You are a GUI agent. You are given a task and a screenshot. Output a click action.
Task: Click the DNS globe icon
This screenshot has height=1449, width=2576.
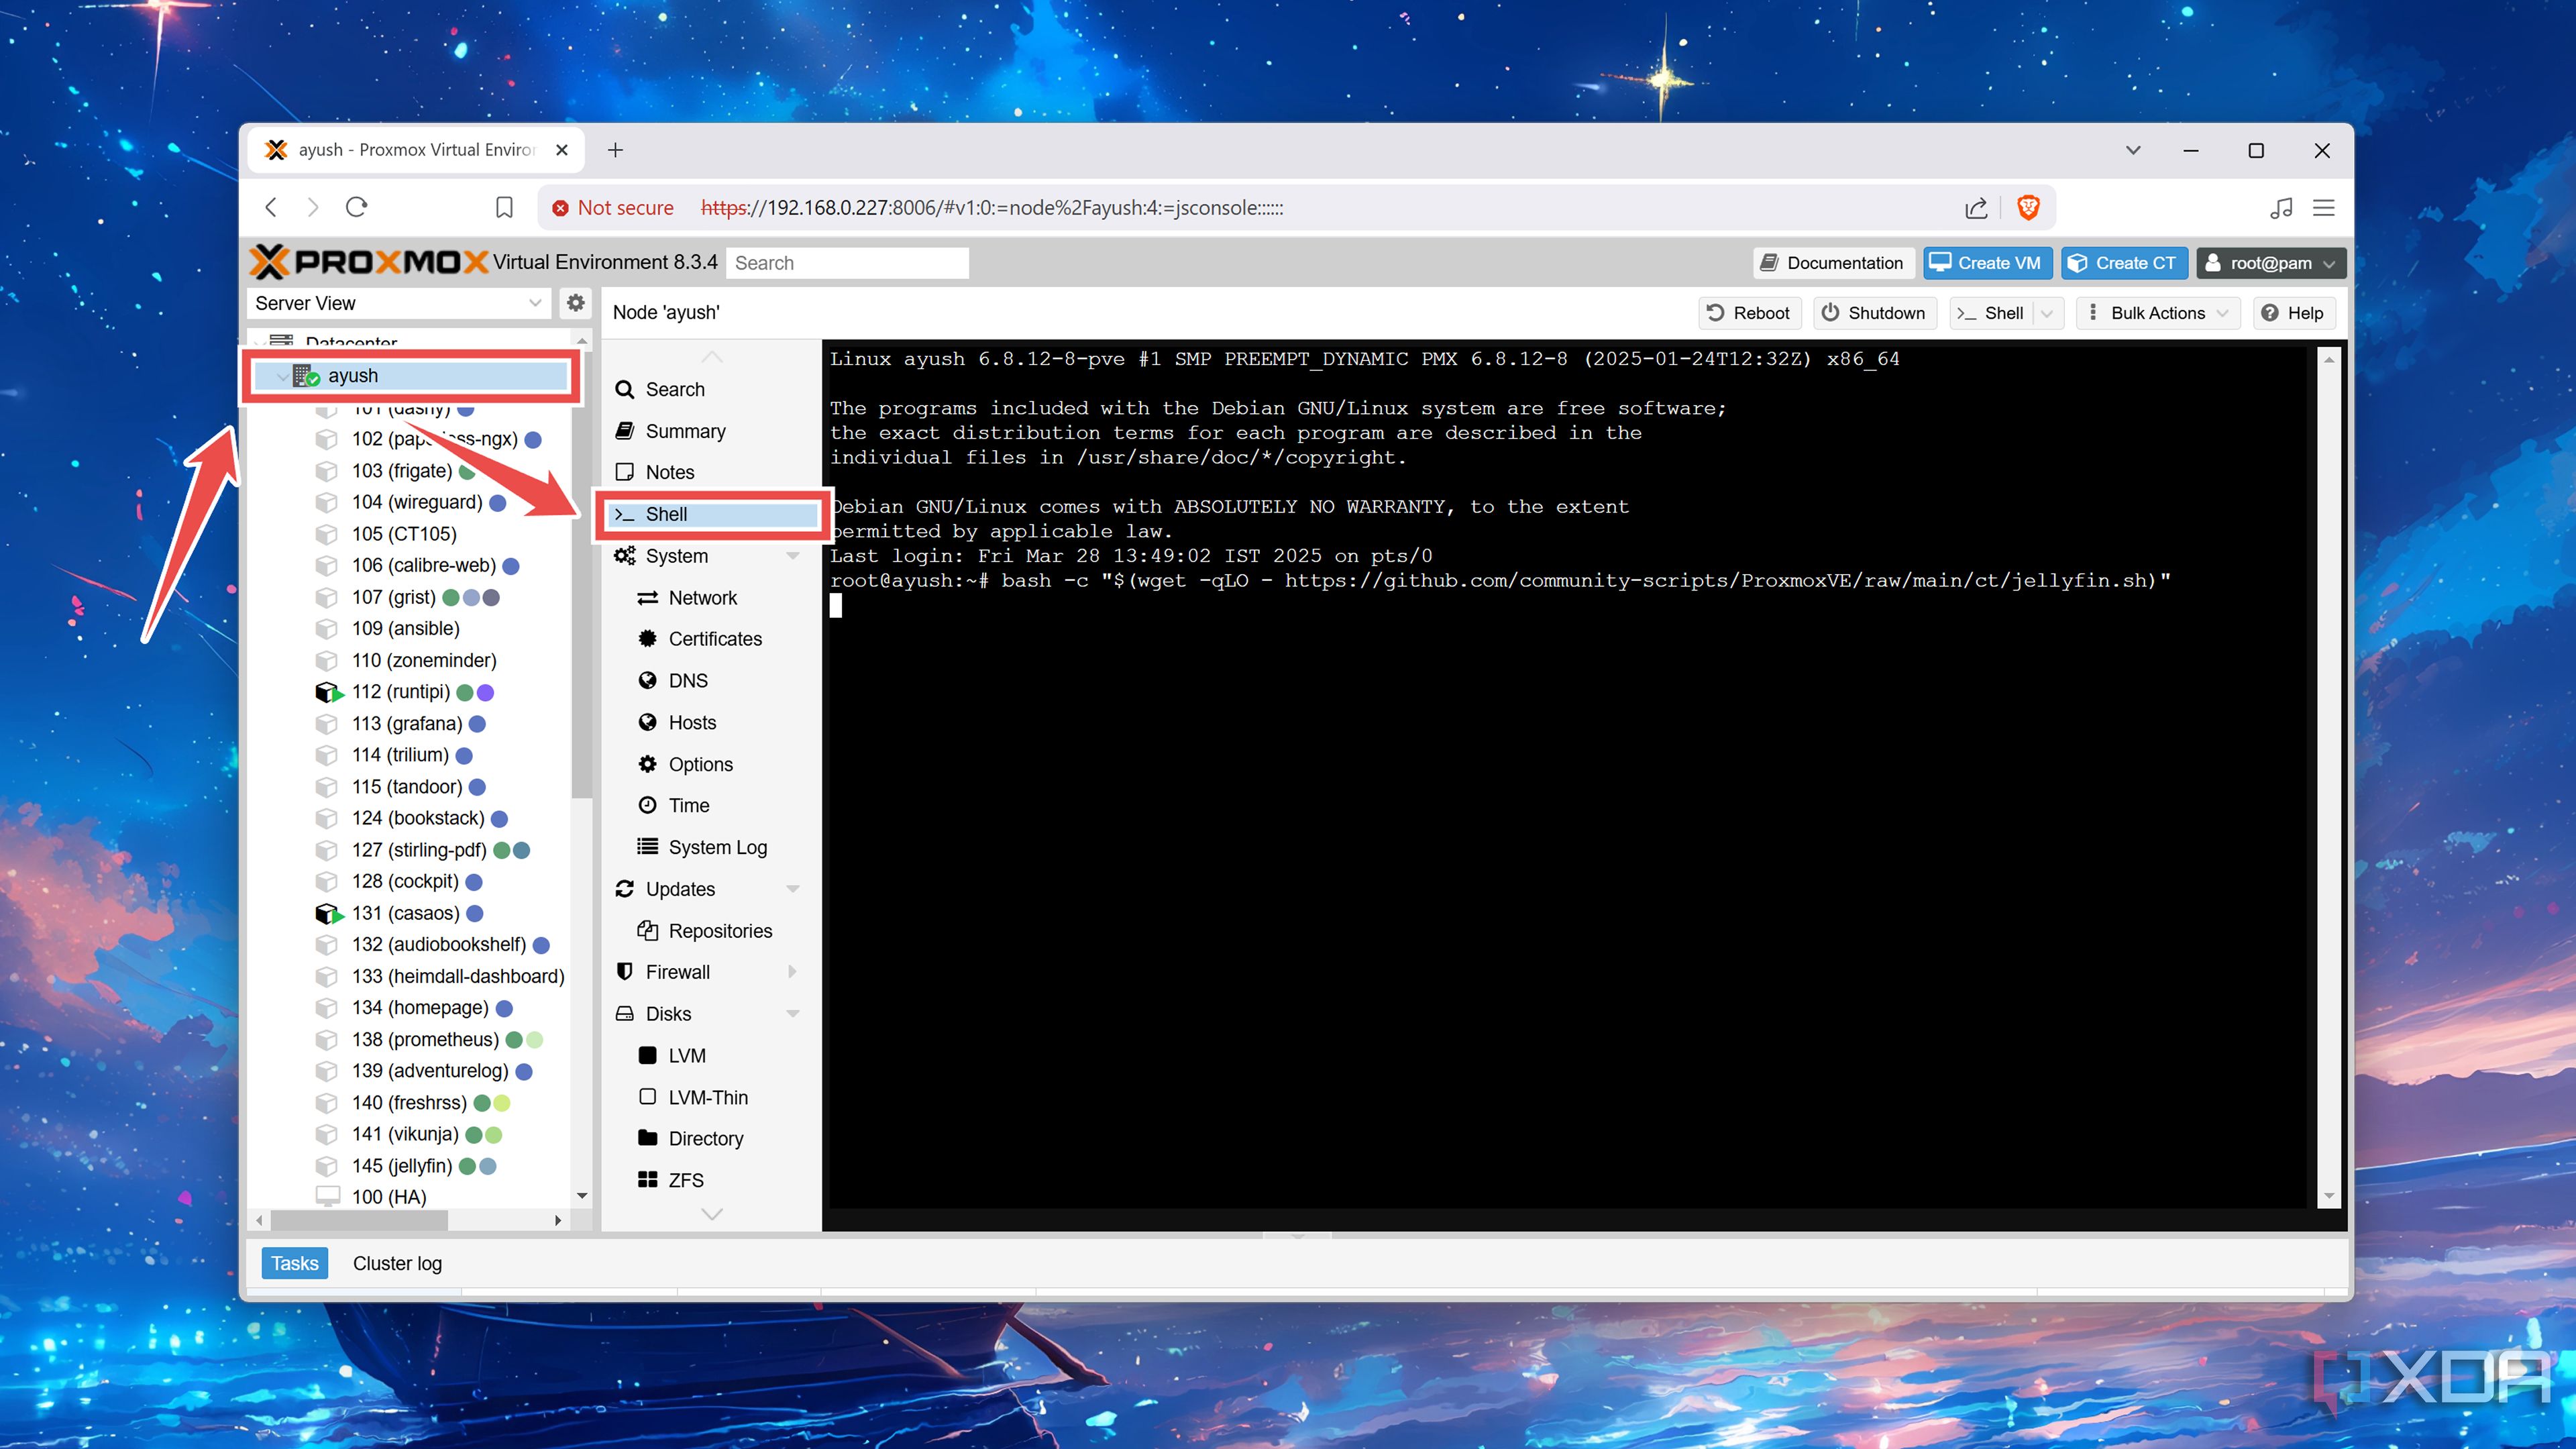(x=649, y=681)
